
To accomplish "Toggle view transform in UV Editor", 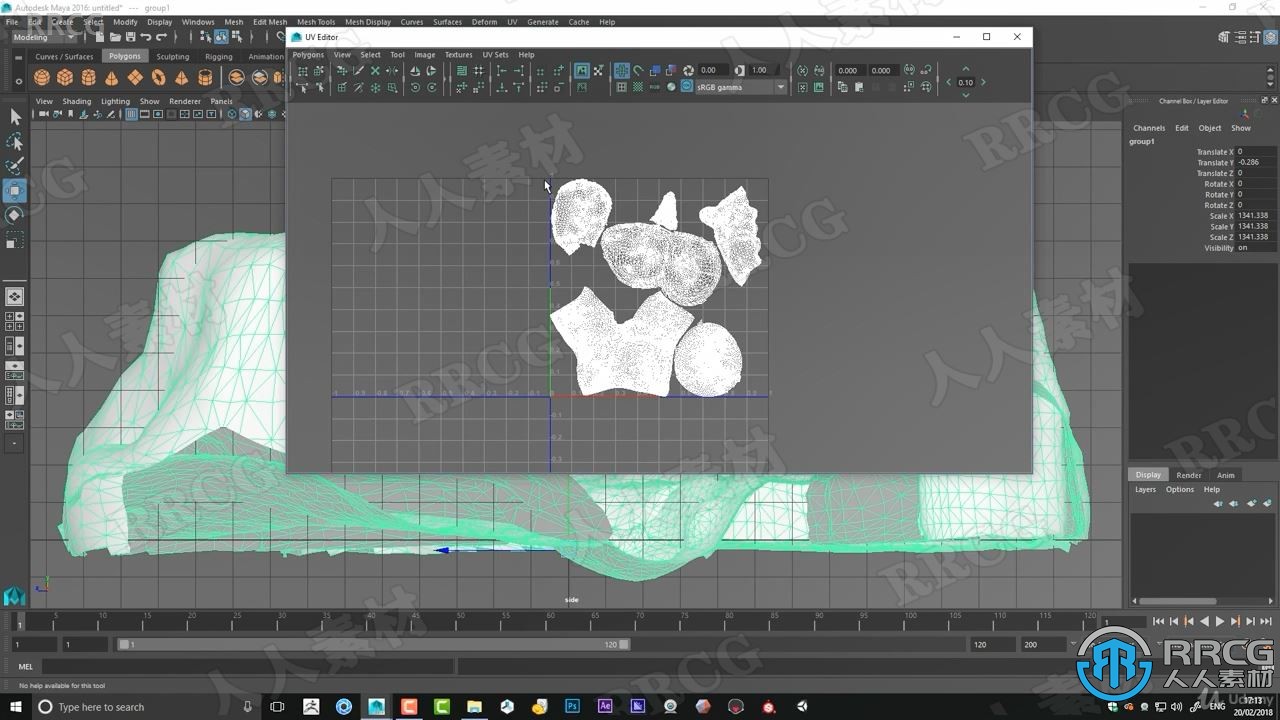I will [x=687, y=86].
